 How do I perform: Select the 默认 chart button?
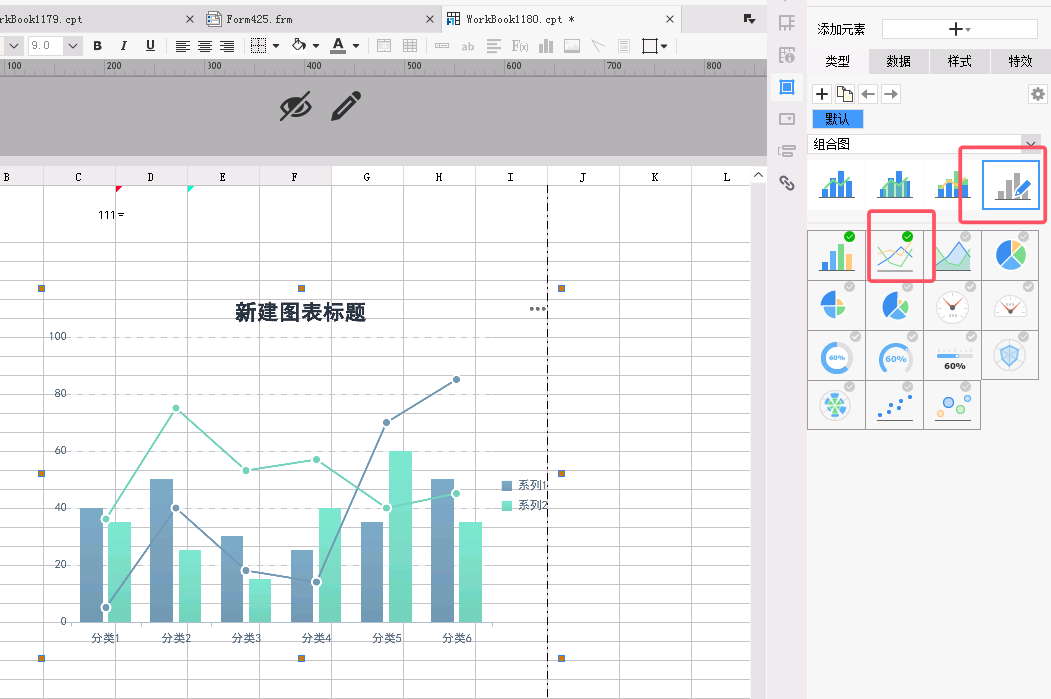click(838, 119)
